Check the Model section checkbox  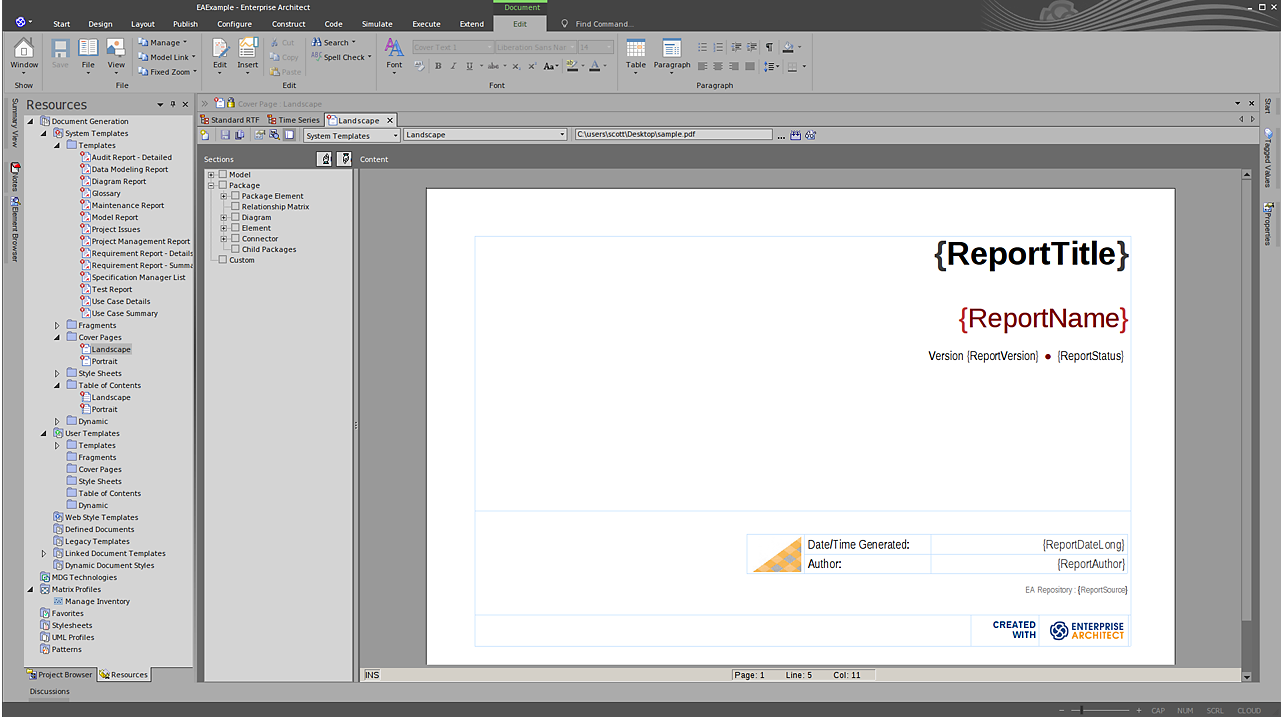223,175
